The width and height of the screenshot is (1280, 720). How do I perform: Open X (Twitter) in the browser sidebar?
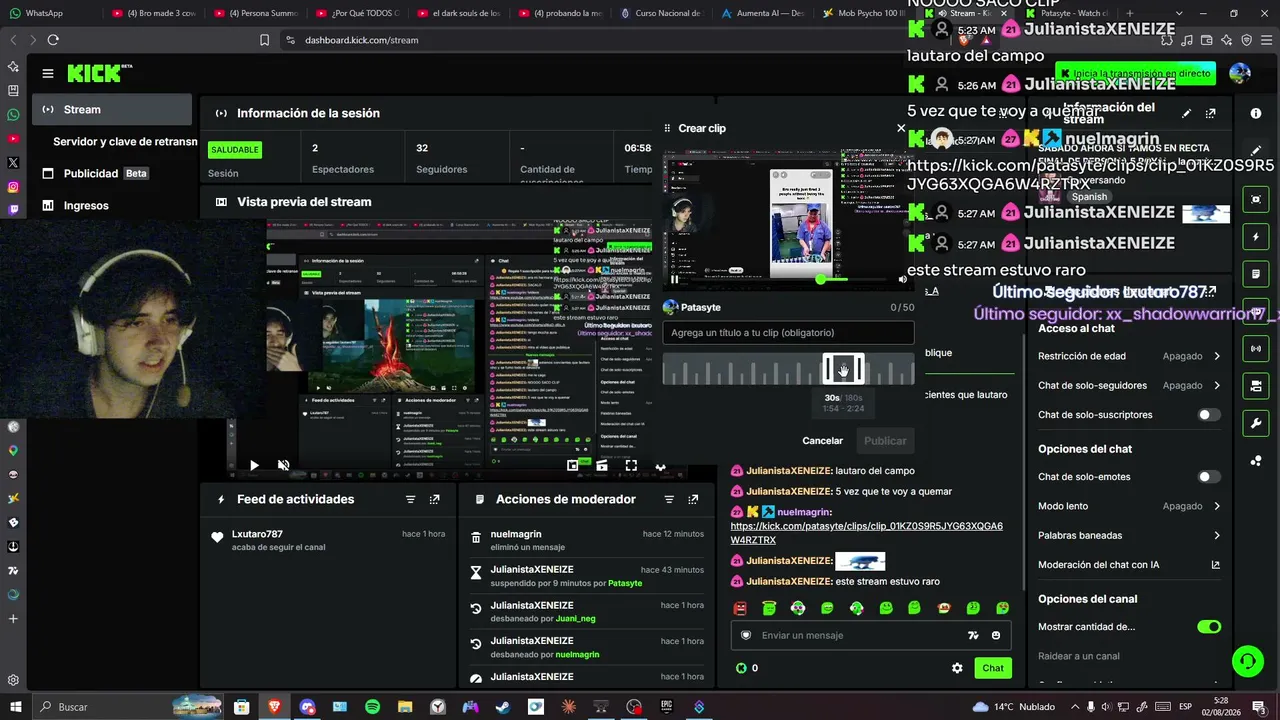(x=13, y=162)
